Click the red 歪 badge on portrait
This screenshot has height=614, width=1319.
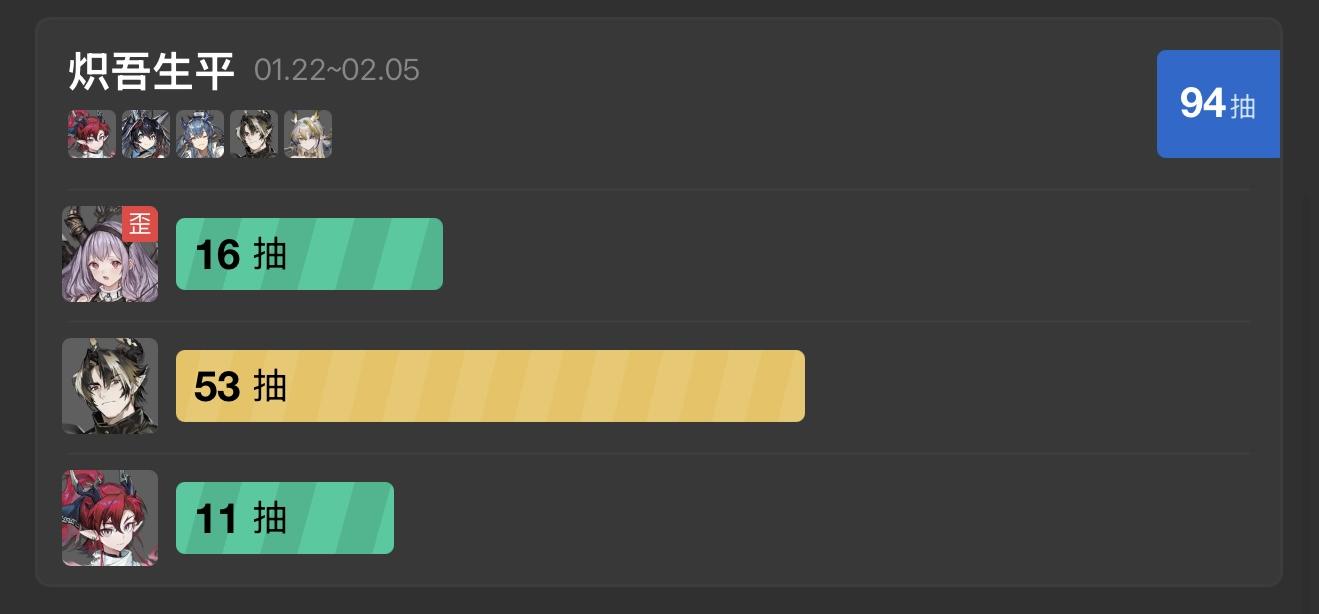[x=140, y=223]
